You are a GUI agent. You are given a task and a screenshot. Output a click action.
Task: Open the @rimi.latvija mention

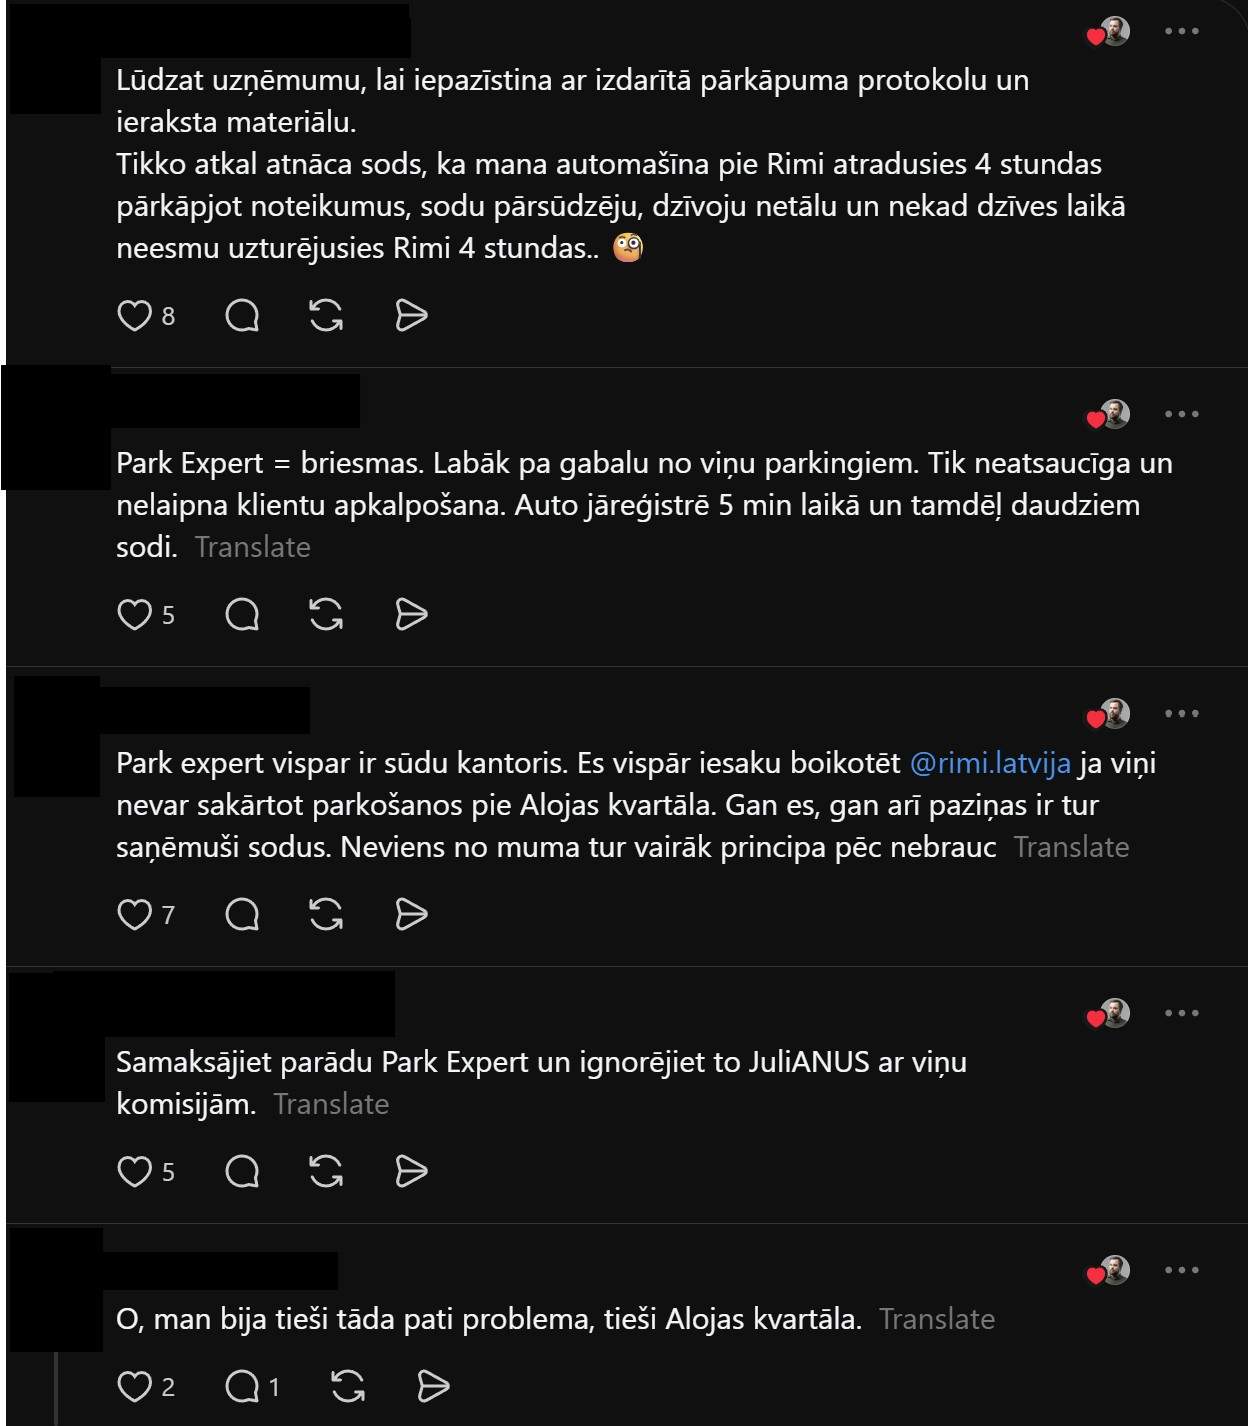coord(990,763)
